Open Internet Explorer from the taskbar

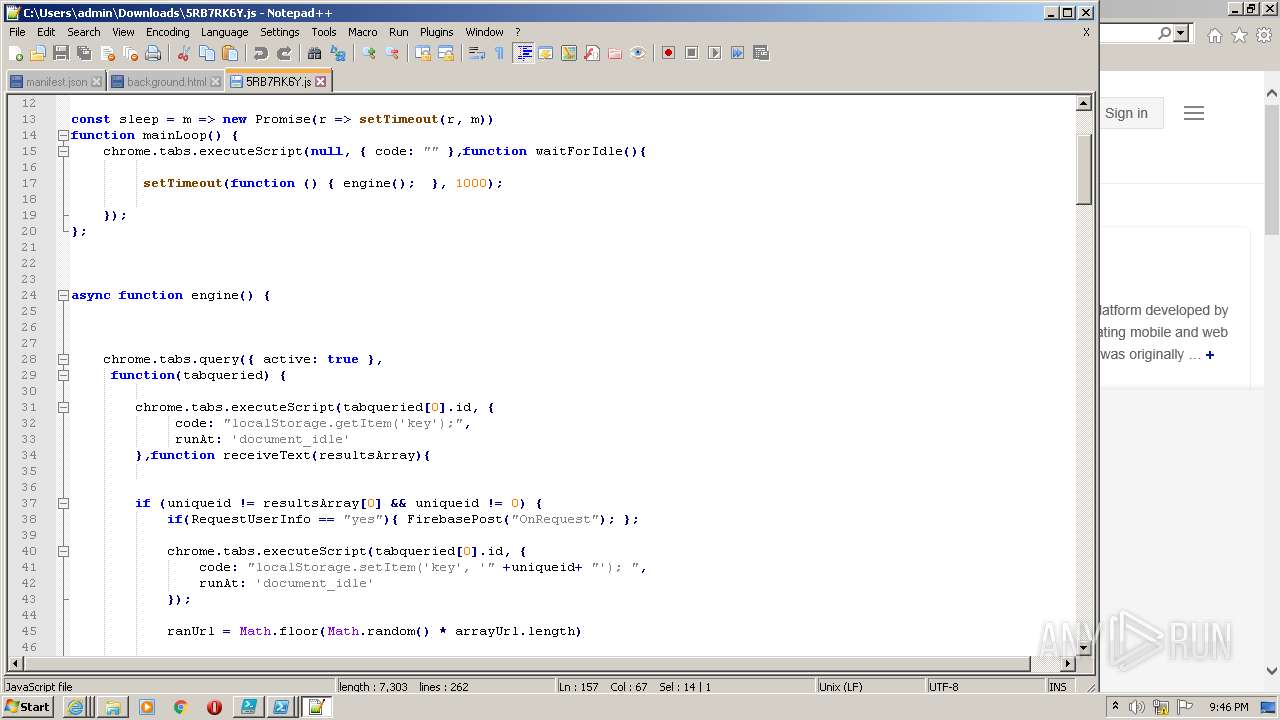(75, 707)
